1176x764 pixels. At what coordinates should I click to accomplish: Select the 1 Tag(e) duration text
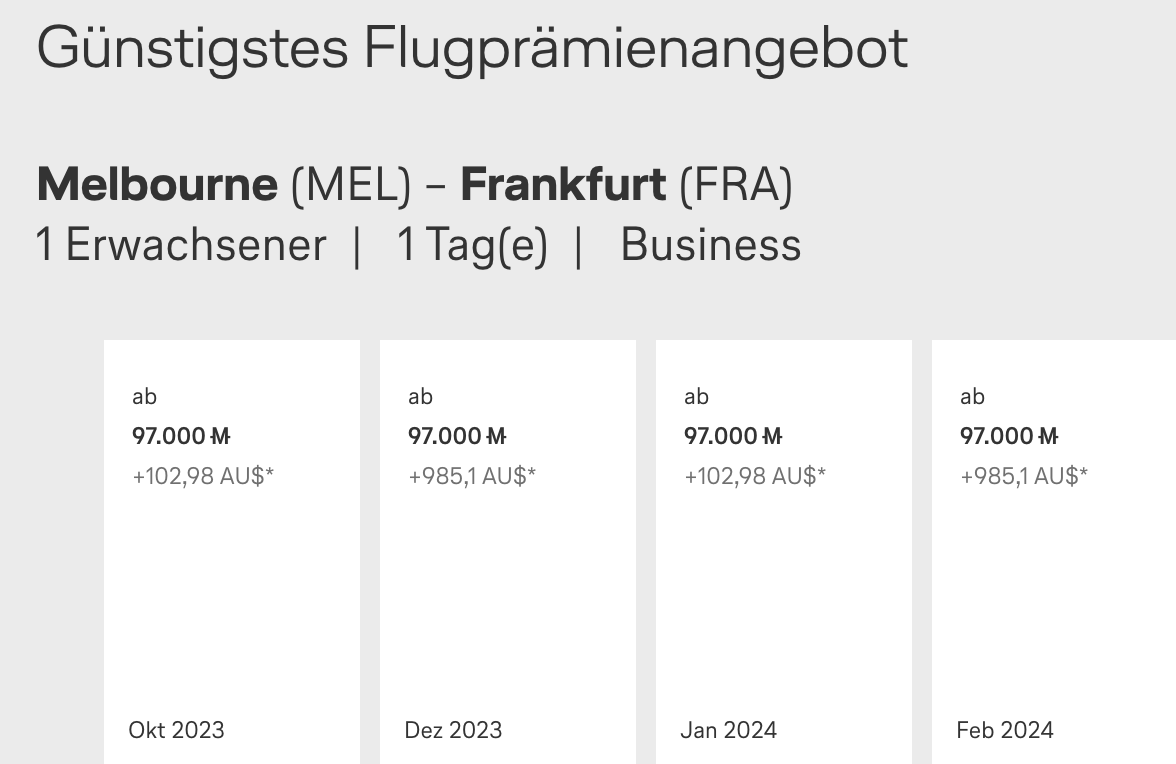(x=472, y=245)
